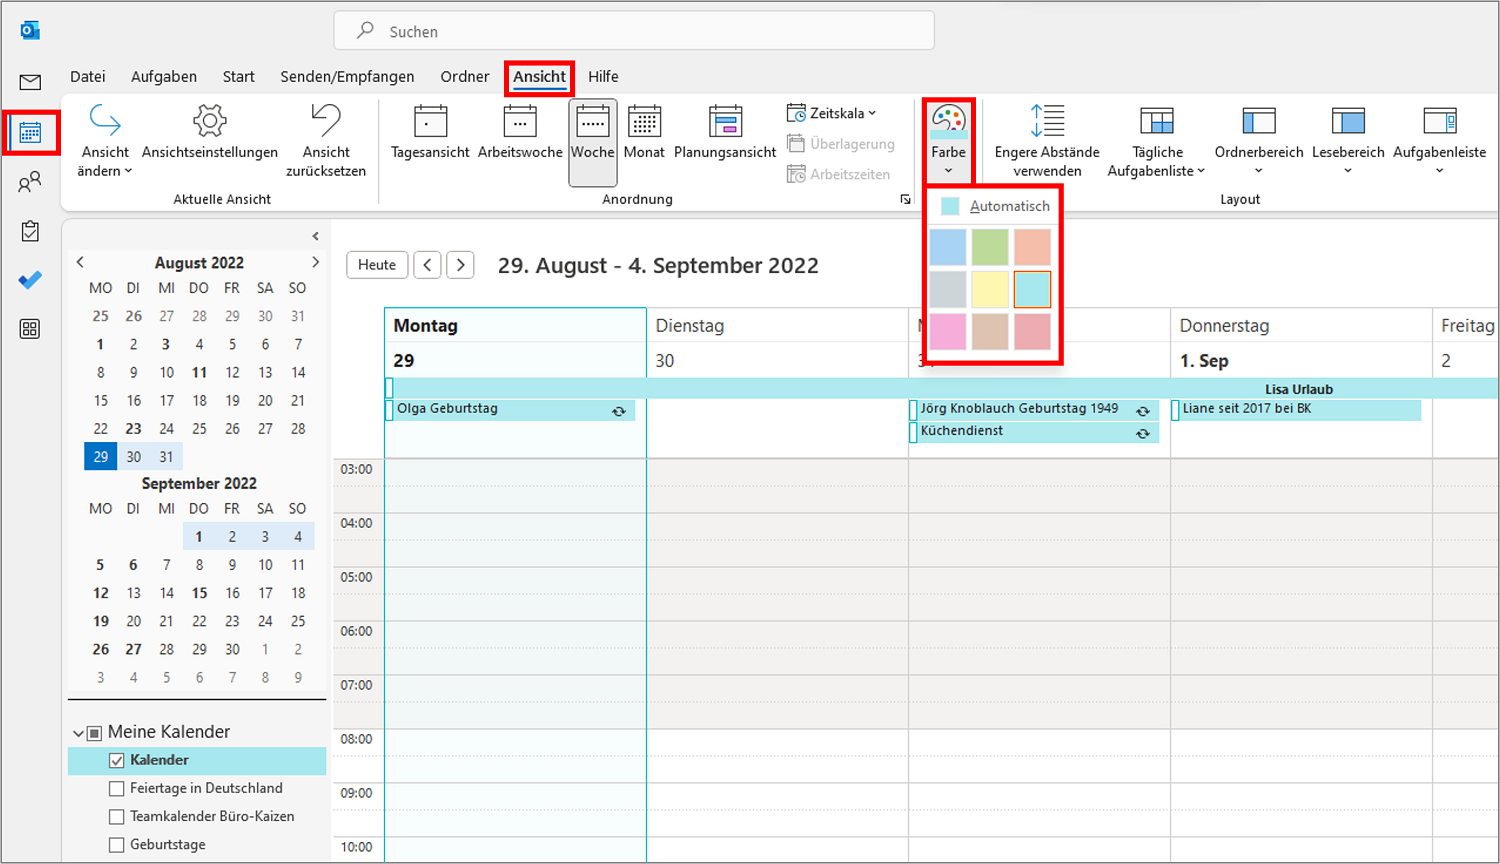1500x864 pixels.
Task: Open the Hilfe tab
Action: [x=603, y=76]
